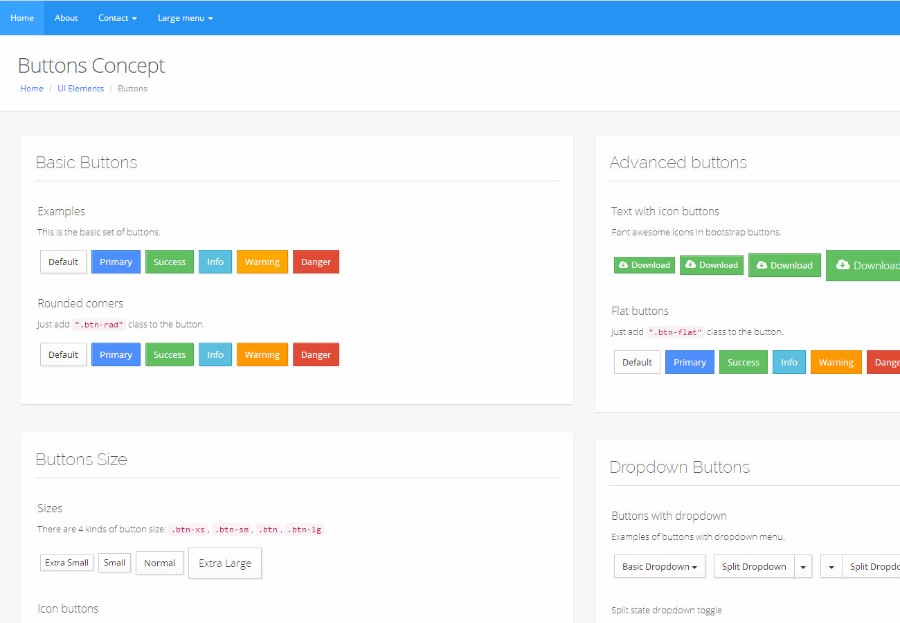
Task: Click the flat Info button
Action: click(789, 362)
